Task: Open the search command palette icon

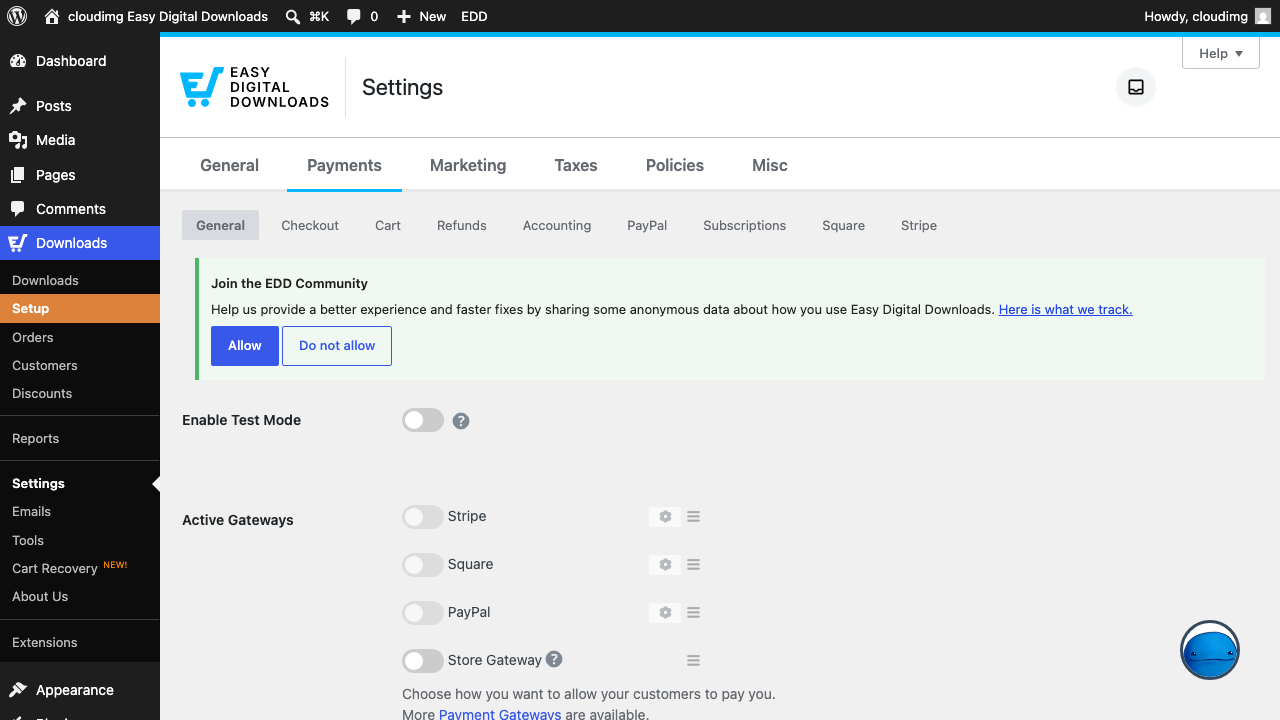Action: tap(293, 16)
